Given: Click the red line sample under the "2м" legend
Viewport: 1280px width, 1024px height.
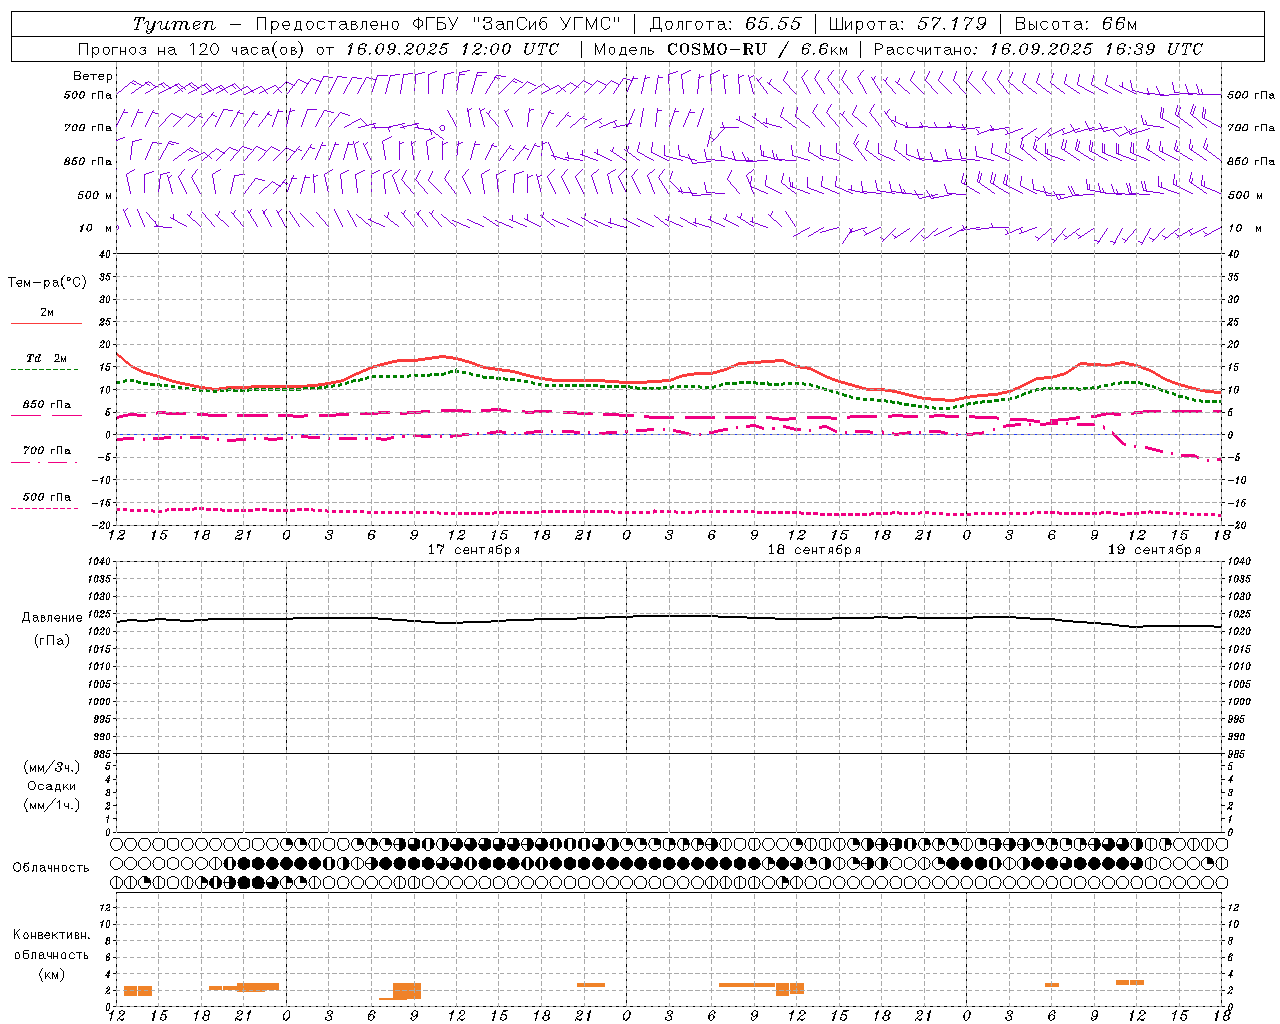Looking at the screenshot, I should click(x=46, y=324).
